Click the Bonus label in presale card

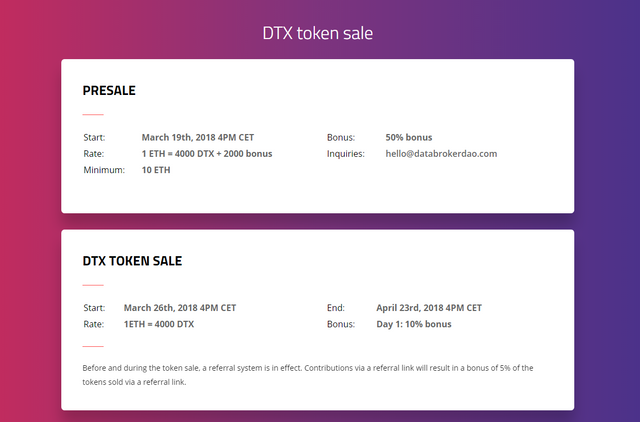pyautogui.click(x=341, y=138)
